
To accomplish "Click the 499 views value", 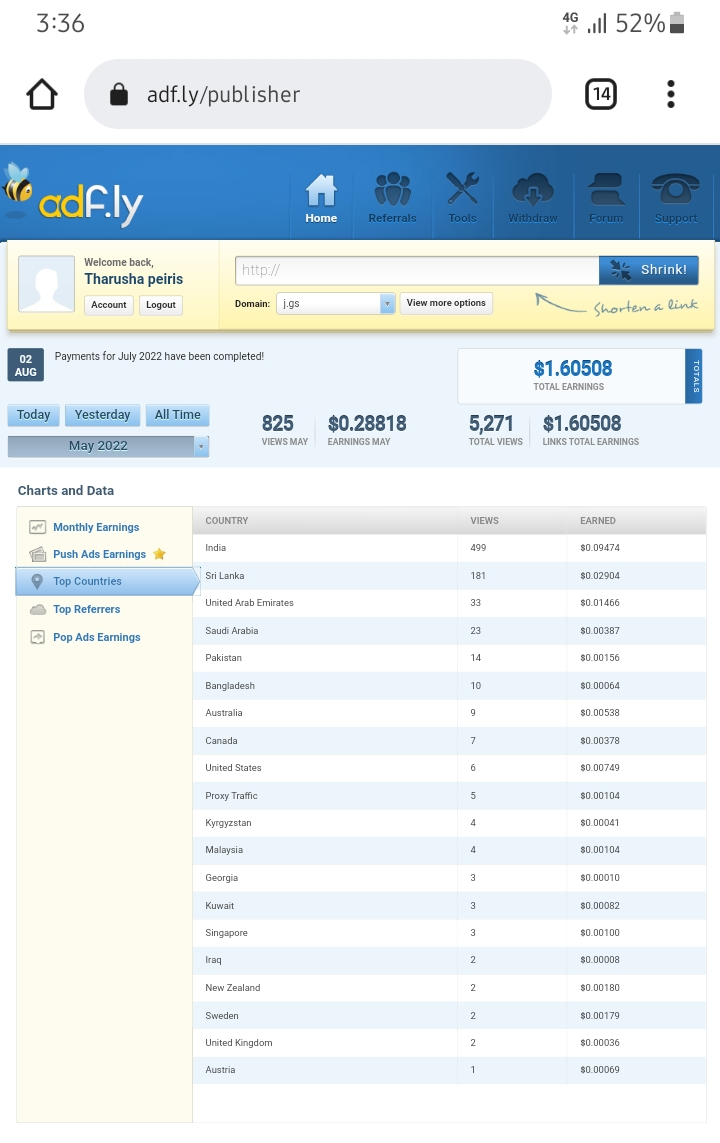I will coord(478,547).
